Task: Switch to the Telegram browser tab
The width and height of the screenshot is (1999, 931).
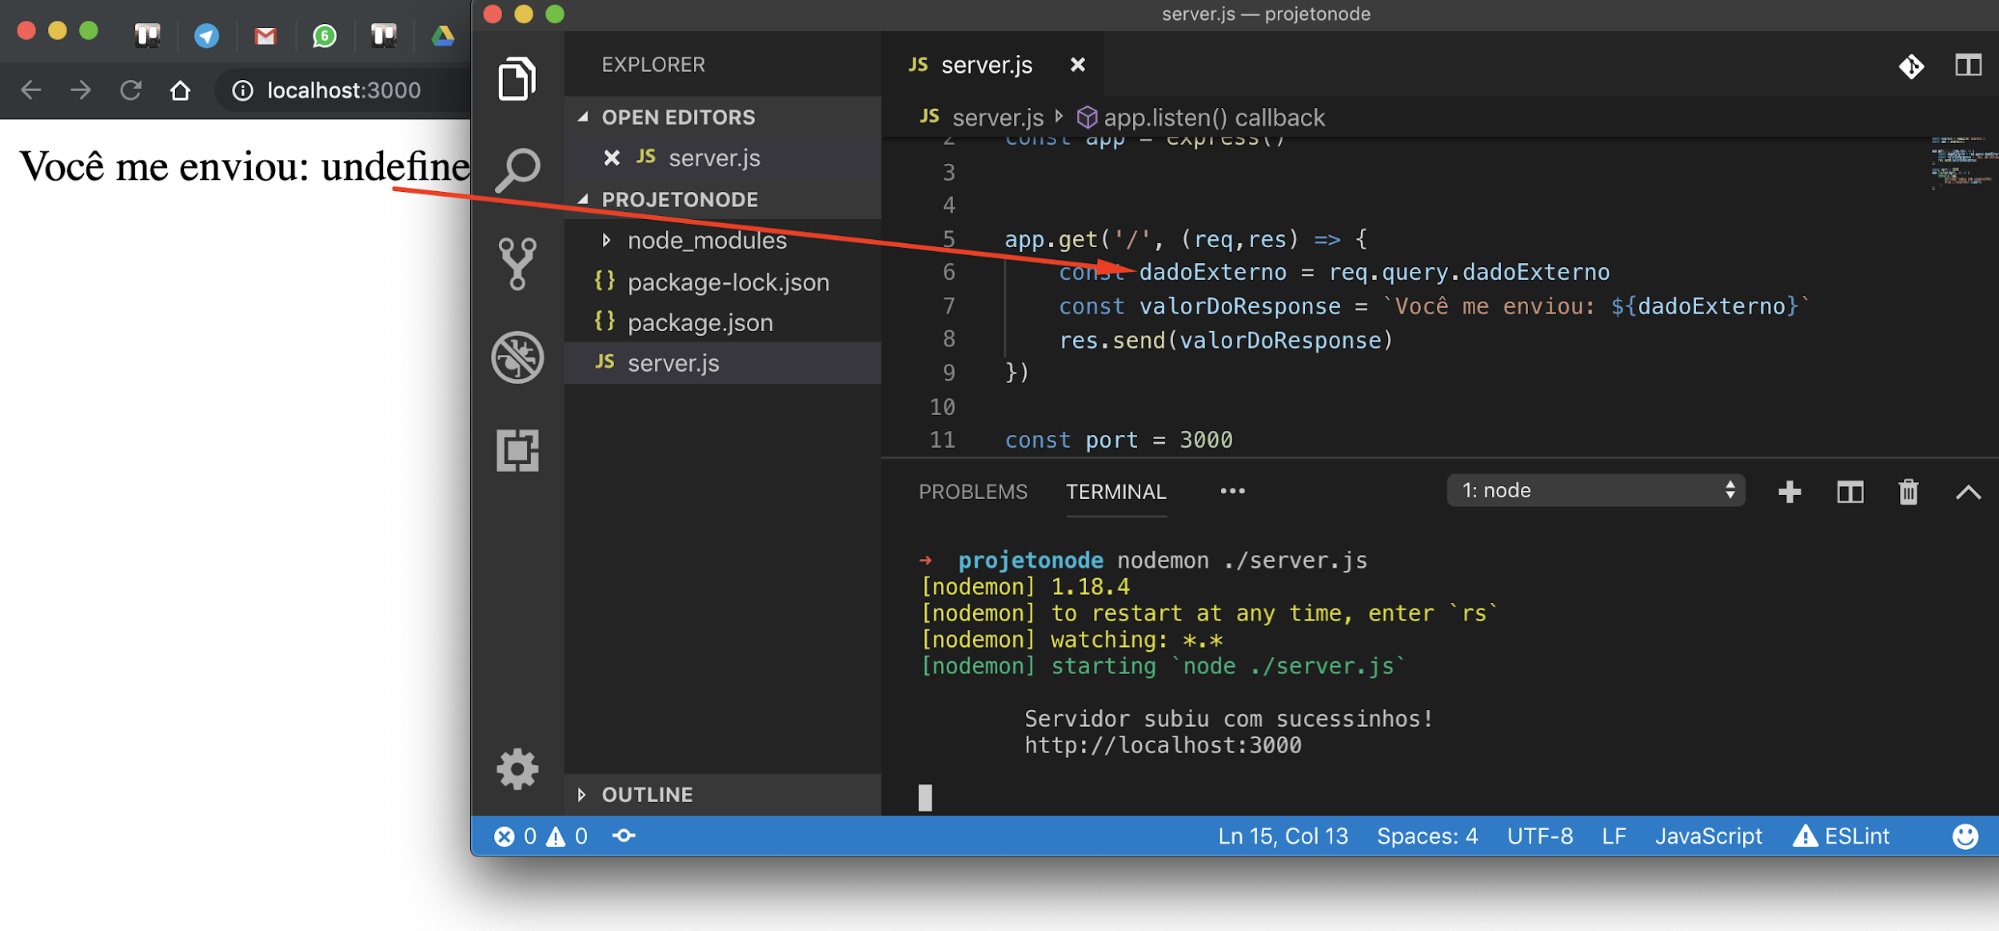Action: pos(206,36)
